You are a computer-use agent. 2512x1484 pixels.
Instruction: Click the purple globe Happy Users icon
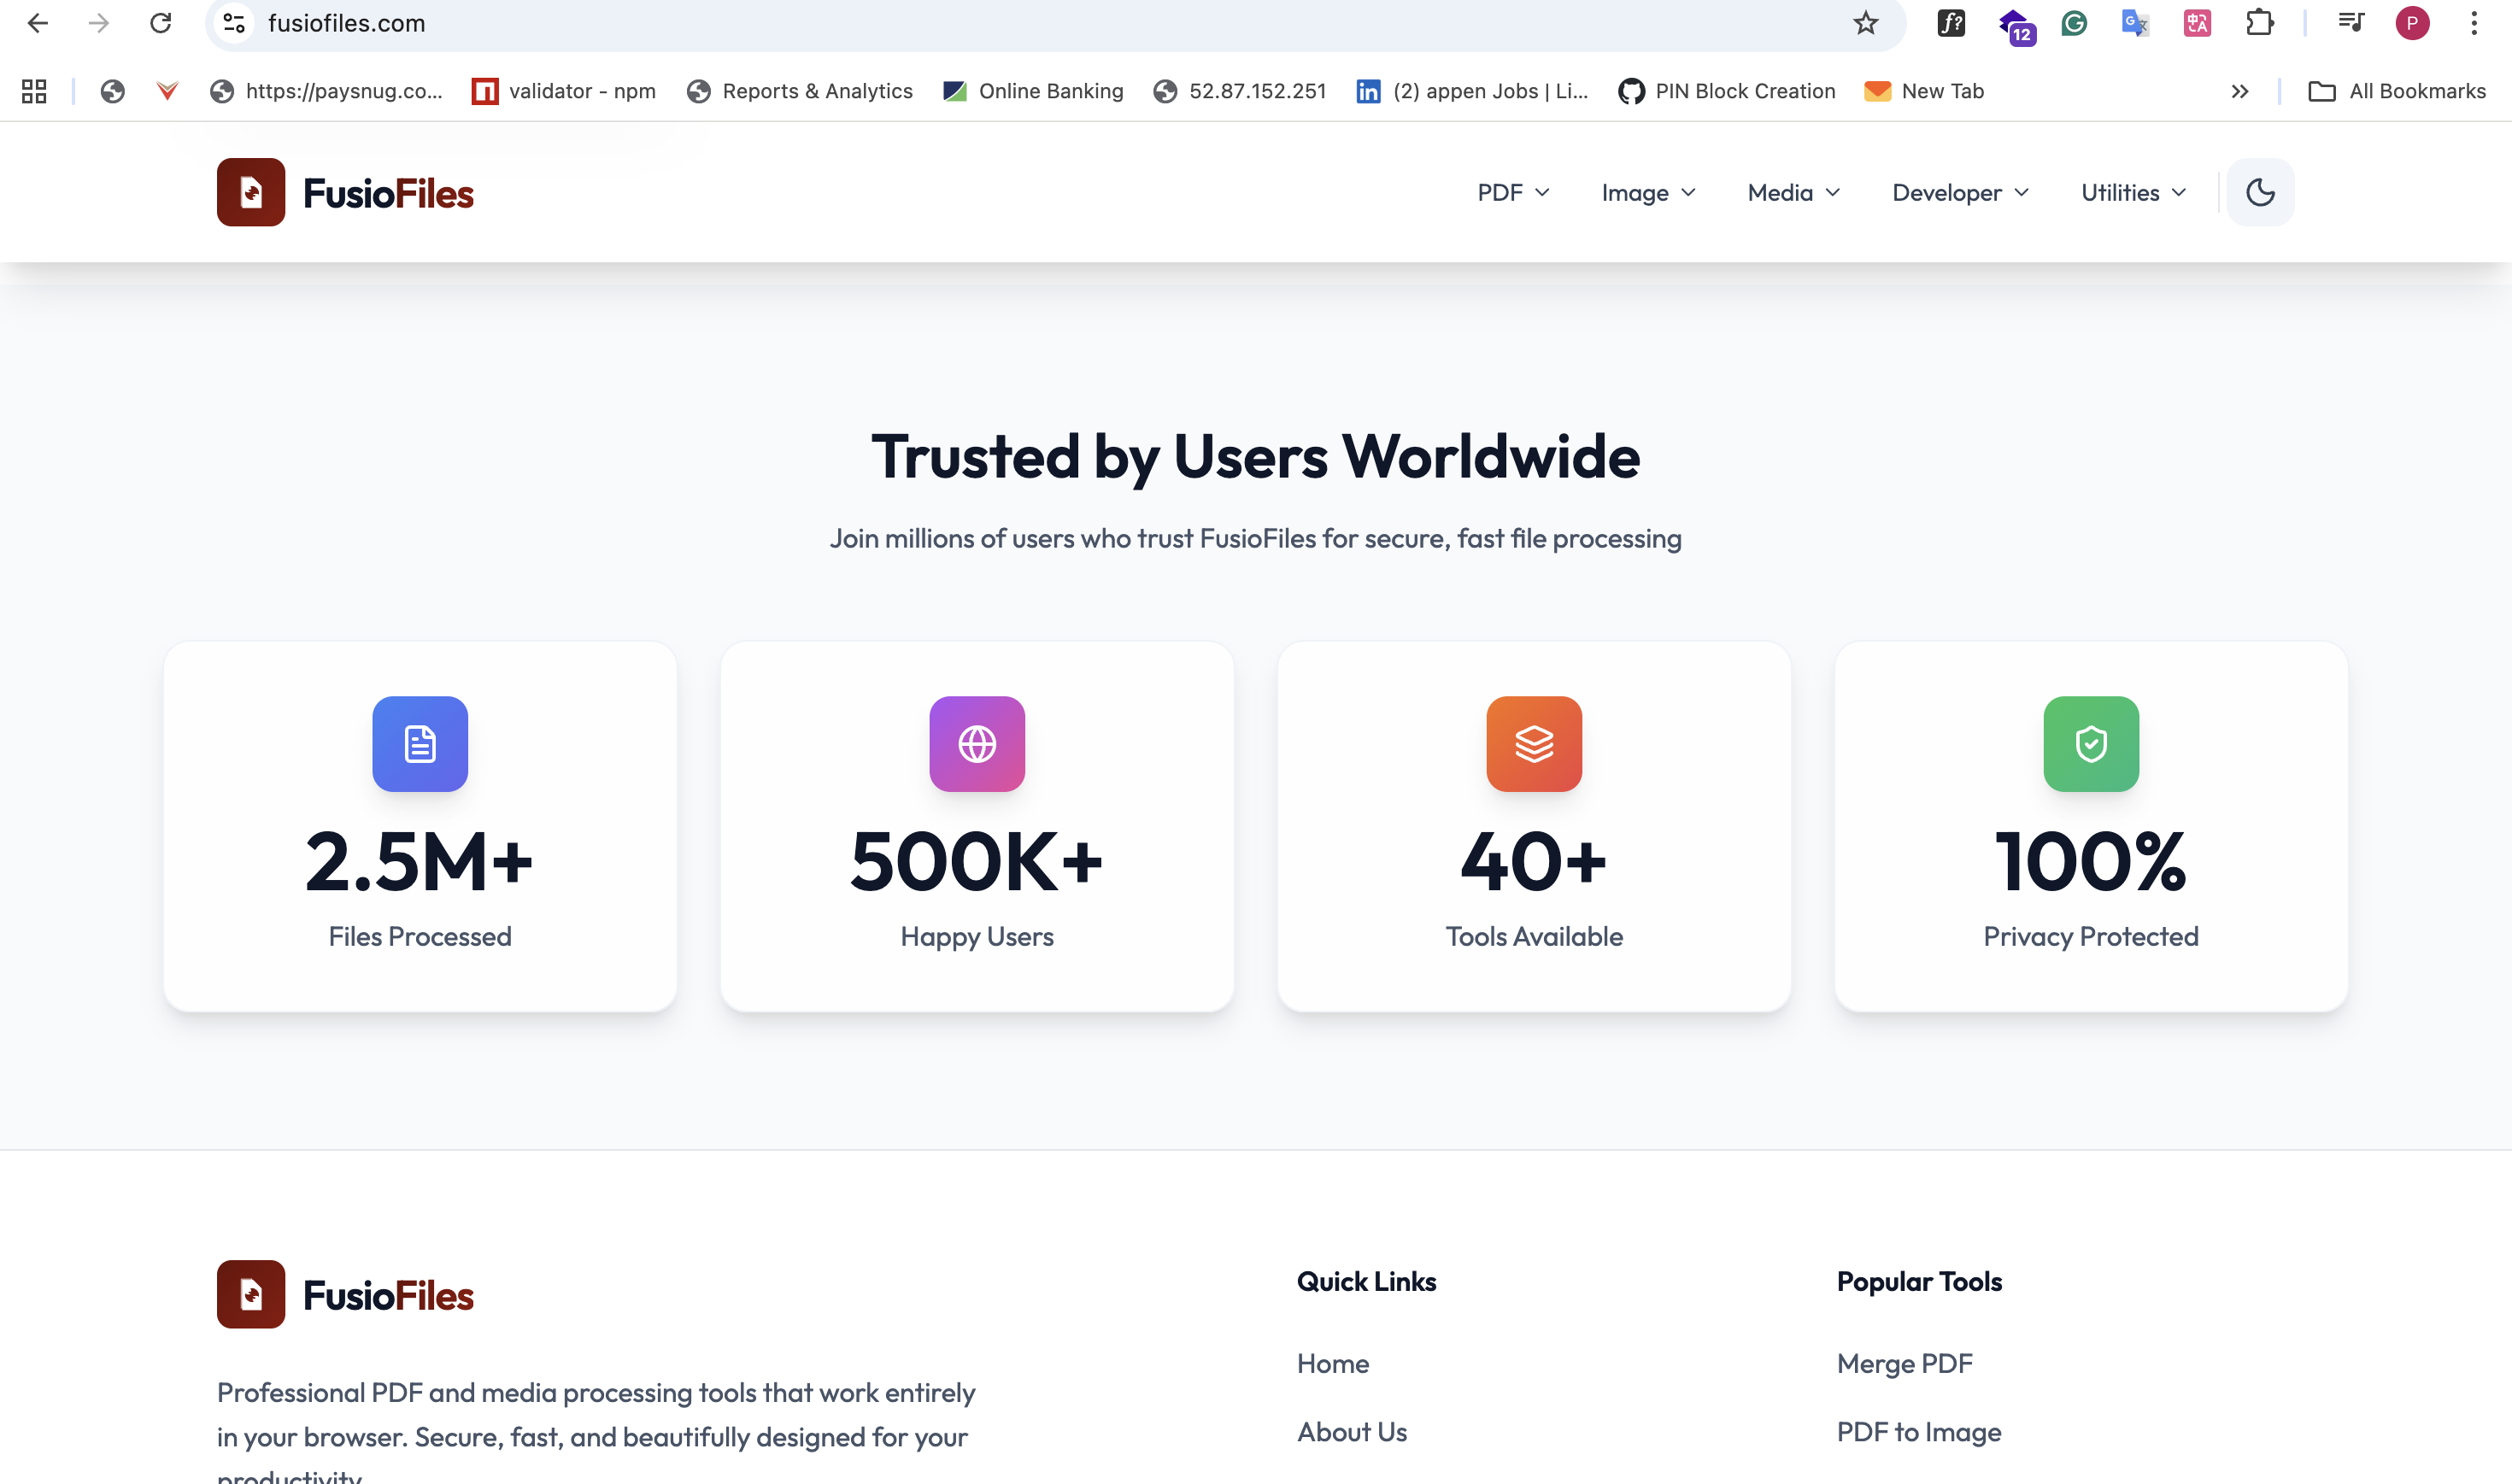977,744
